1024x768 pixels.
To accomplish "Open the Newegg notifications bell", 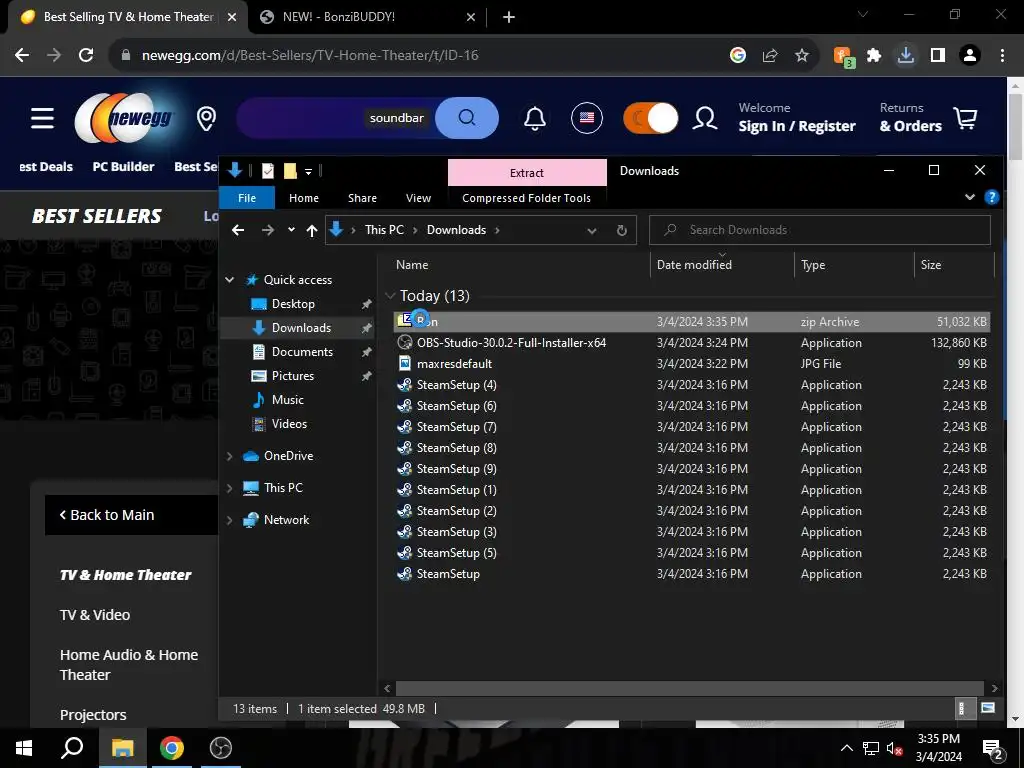I will tap(534, 118).
